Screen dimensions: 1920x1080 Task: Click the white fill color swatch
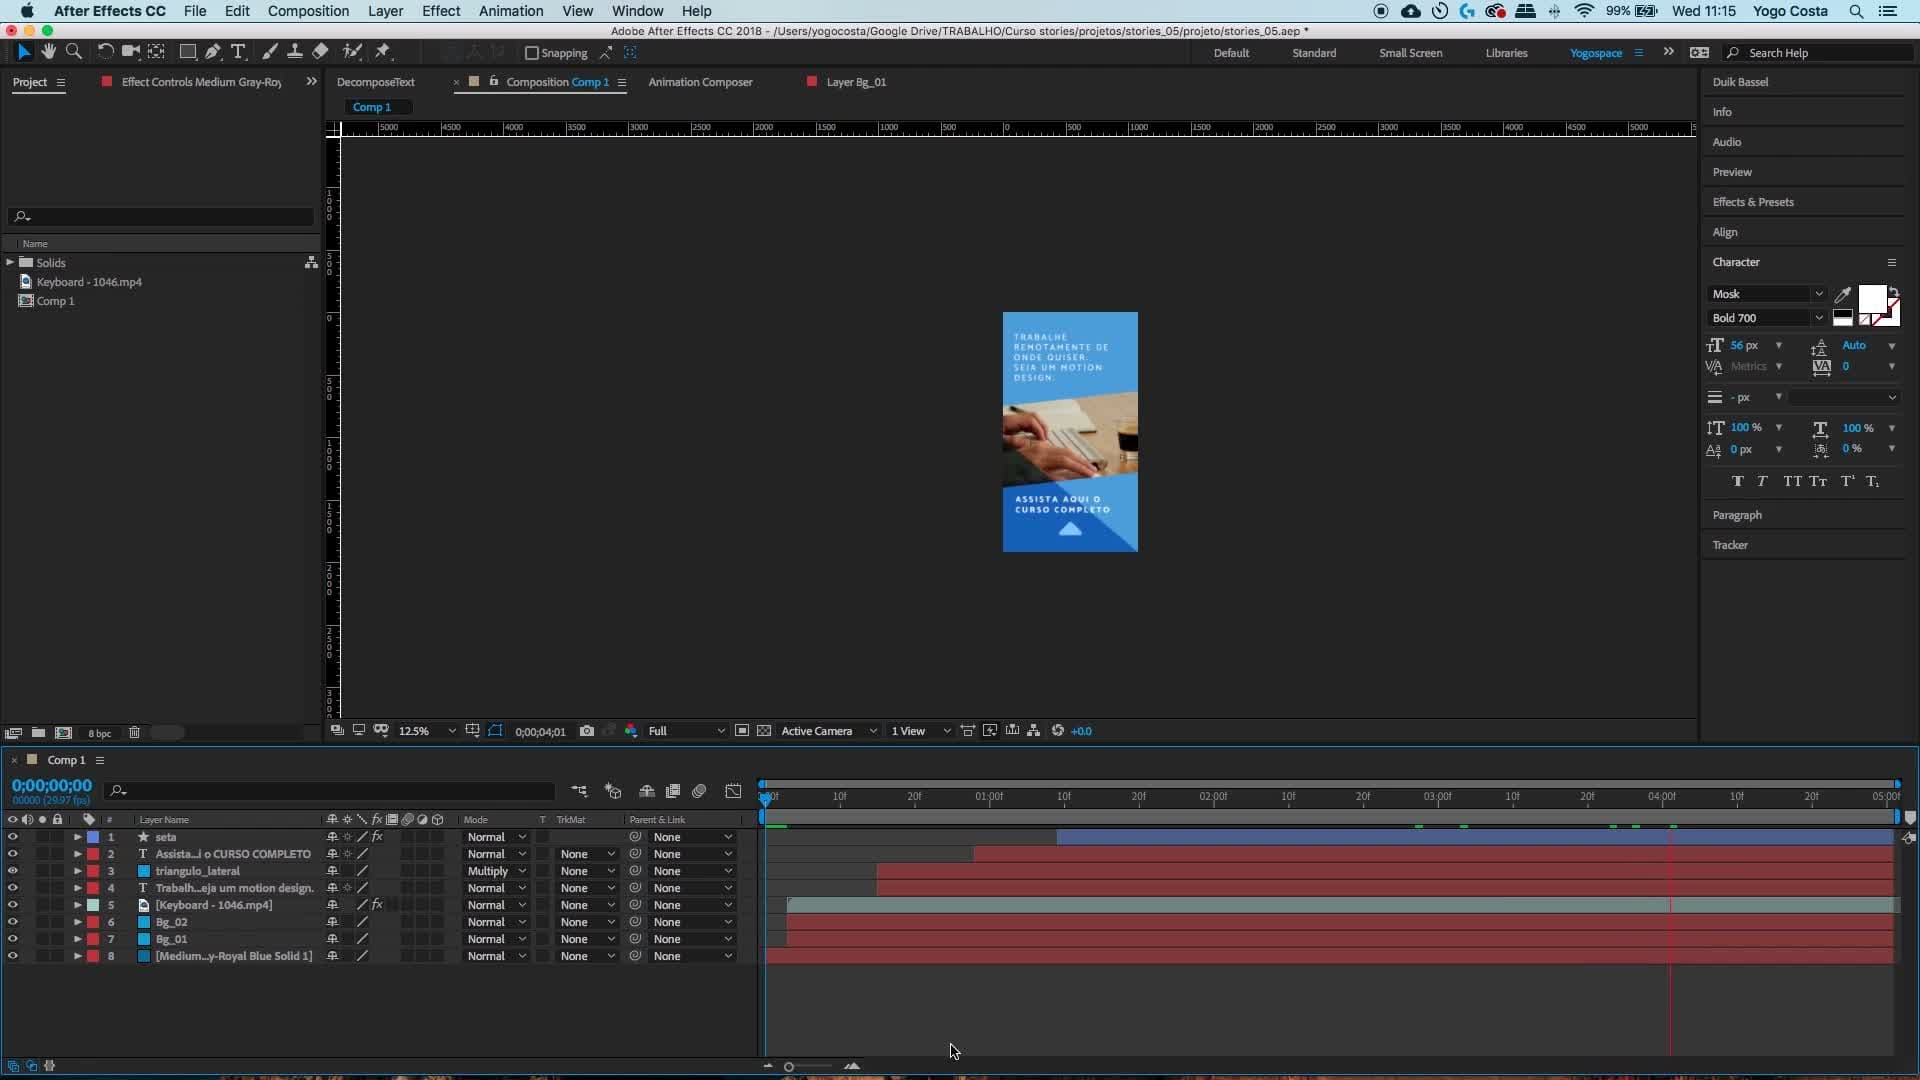[x=1872, y=299]
